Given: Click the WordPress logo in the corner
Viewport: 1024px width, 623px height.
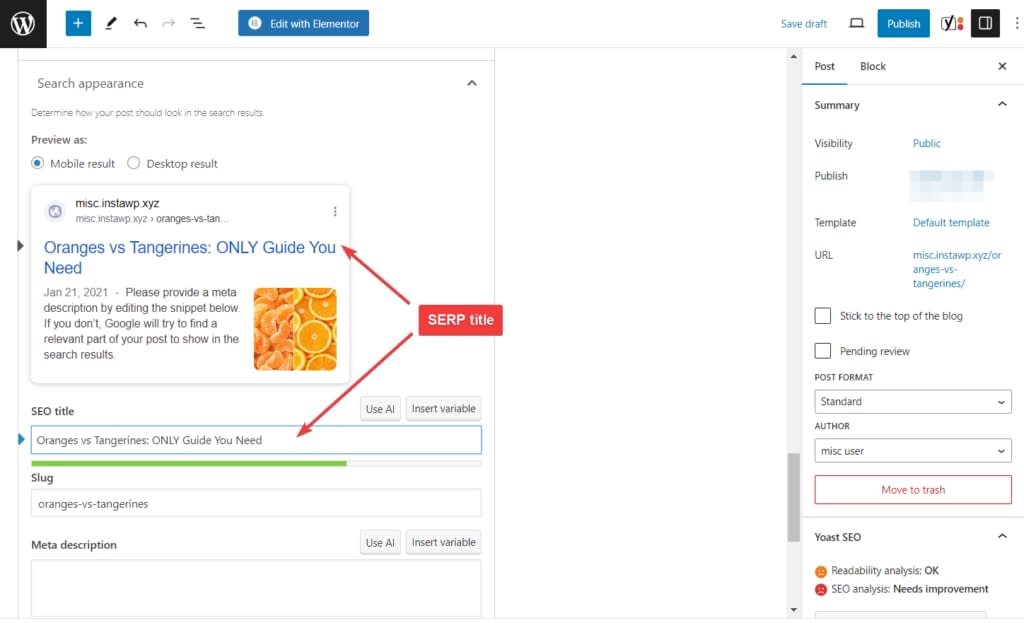Looking at the screenshot, I should pos(23,23).
